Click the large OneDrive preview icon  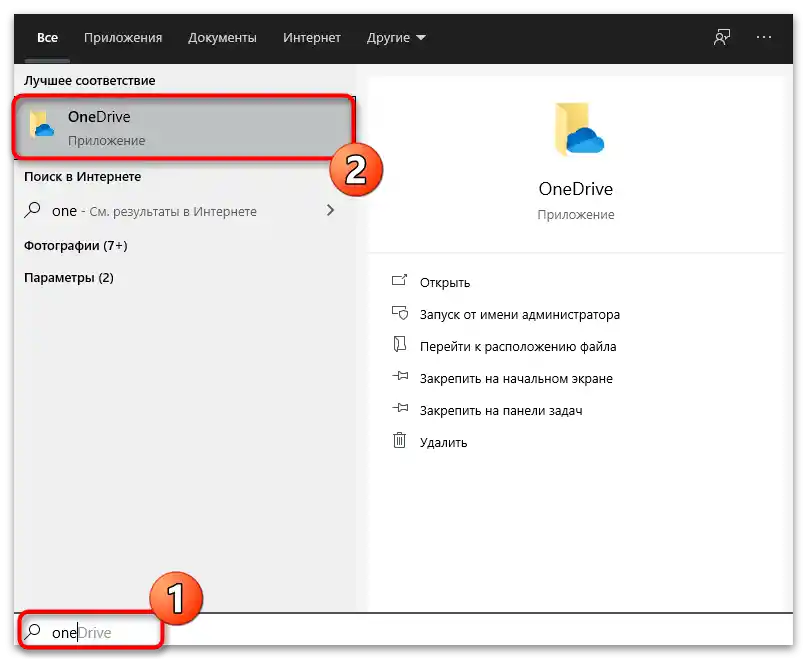pyautogui.click(x=578, y=129)
